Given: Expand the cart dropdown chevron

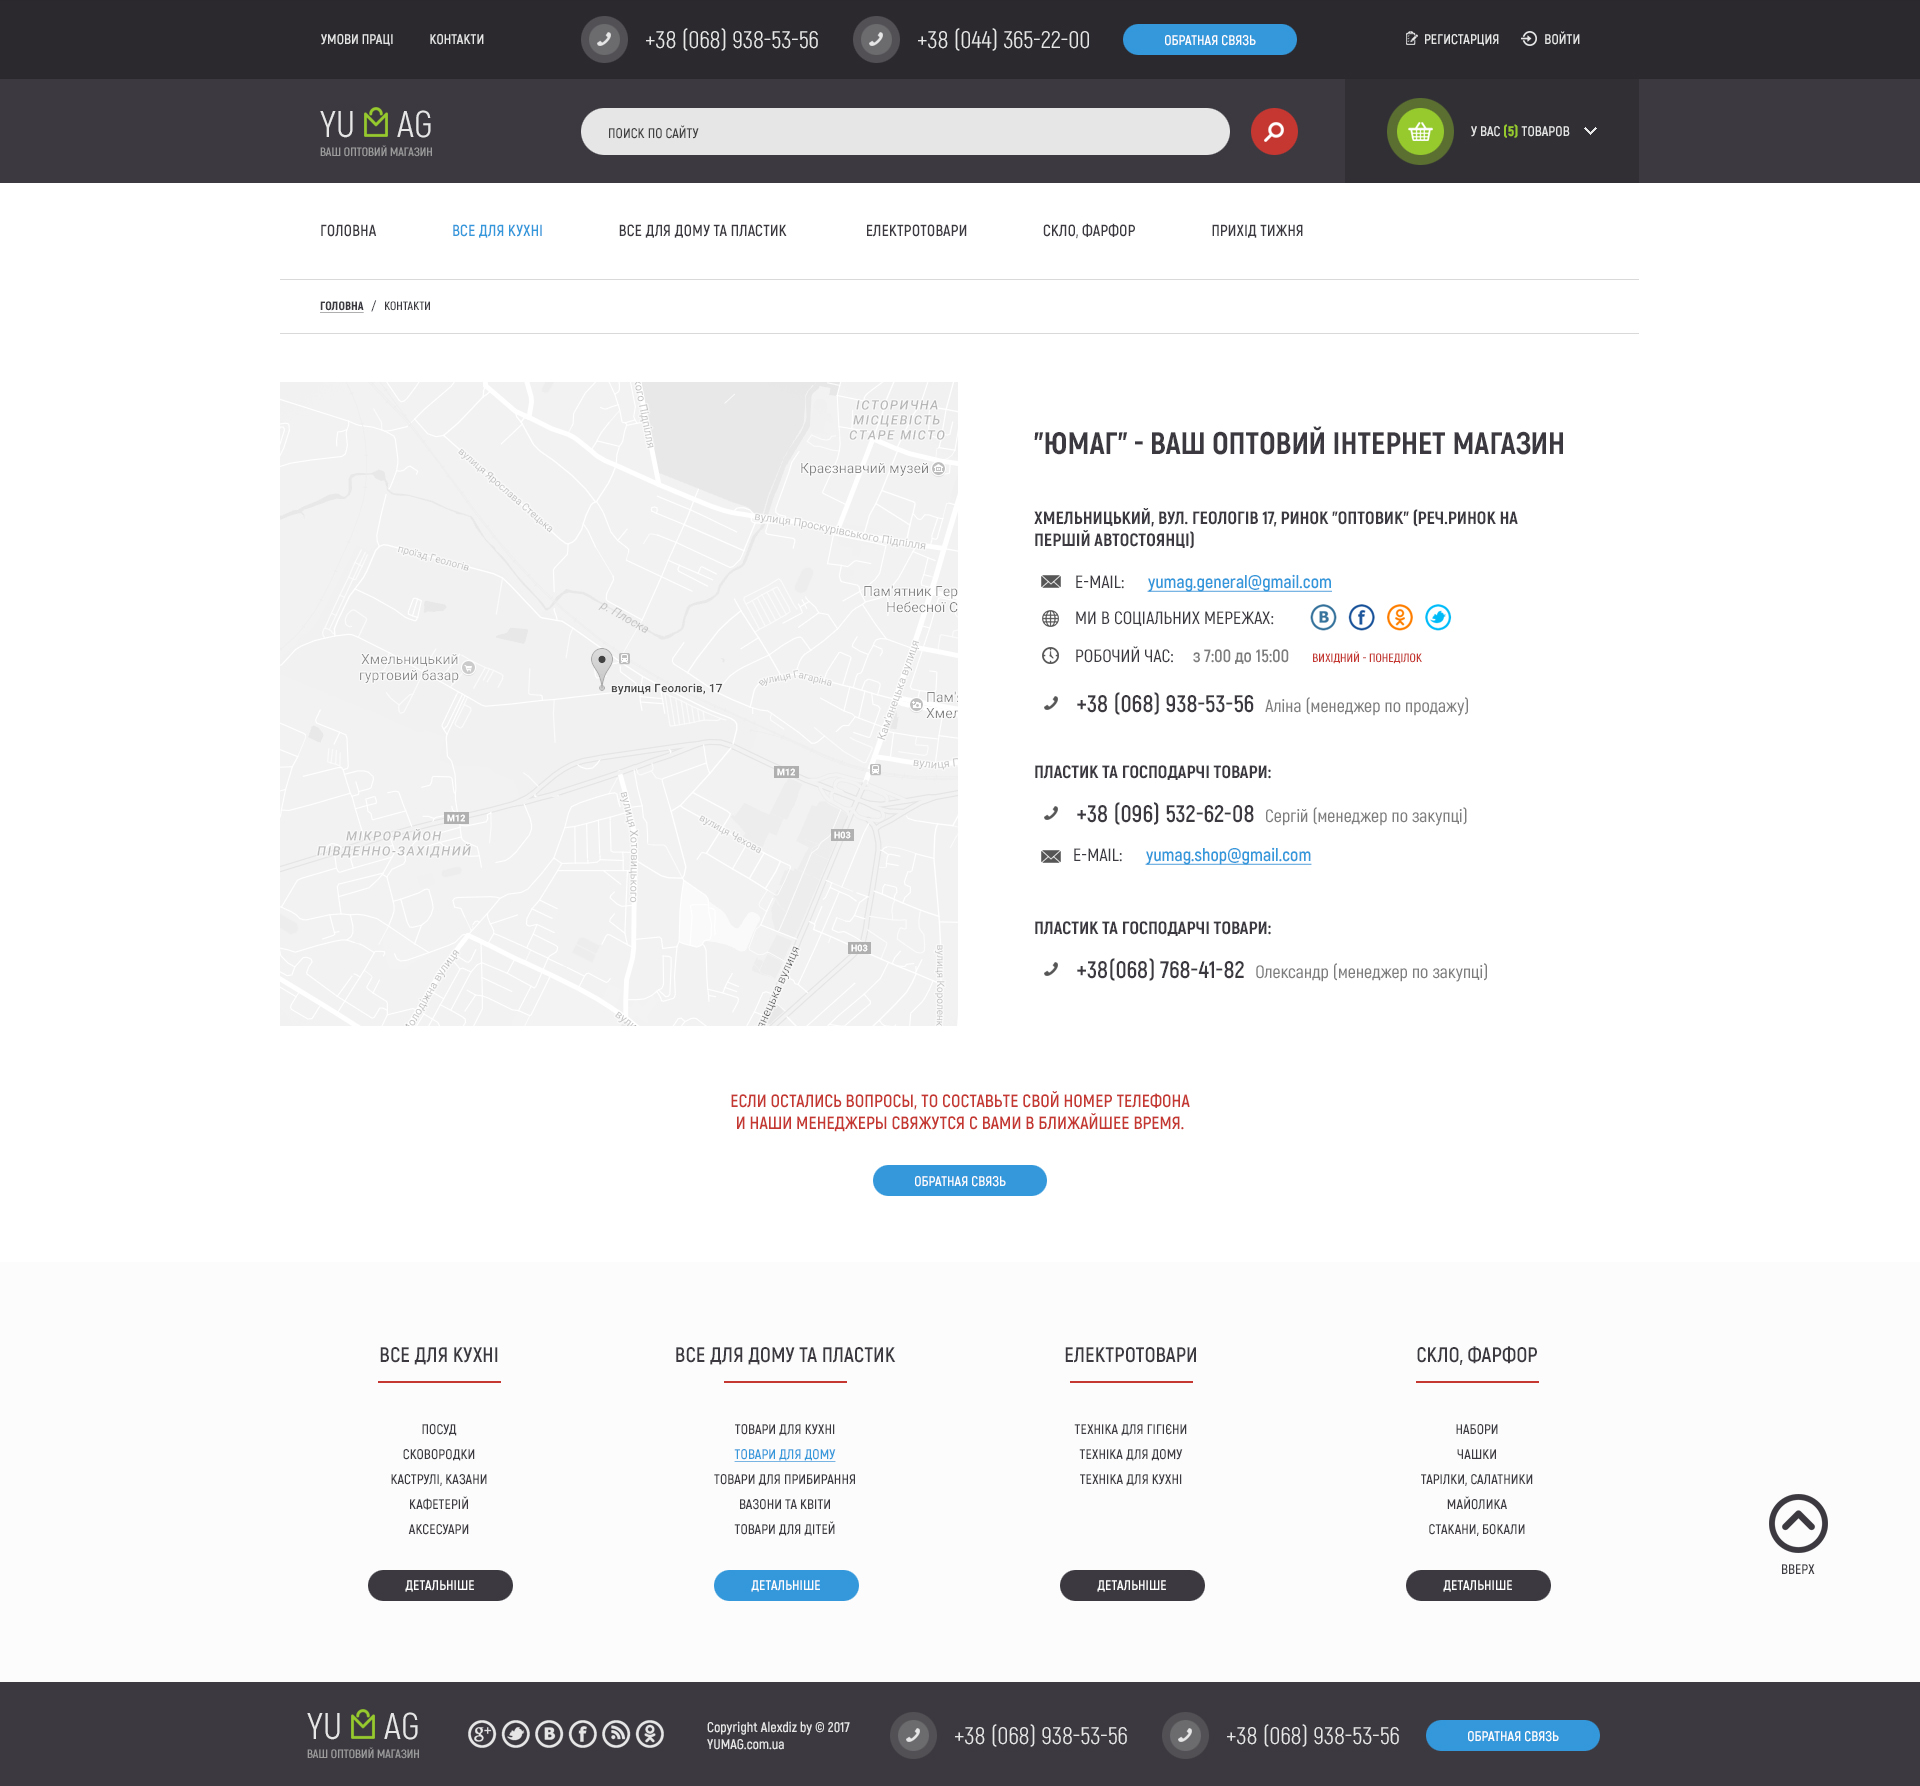Looking at the screenshot, I should [x=1590, y=131].
